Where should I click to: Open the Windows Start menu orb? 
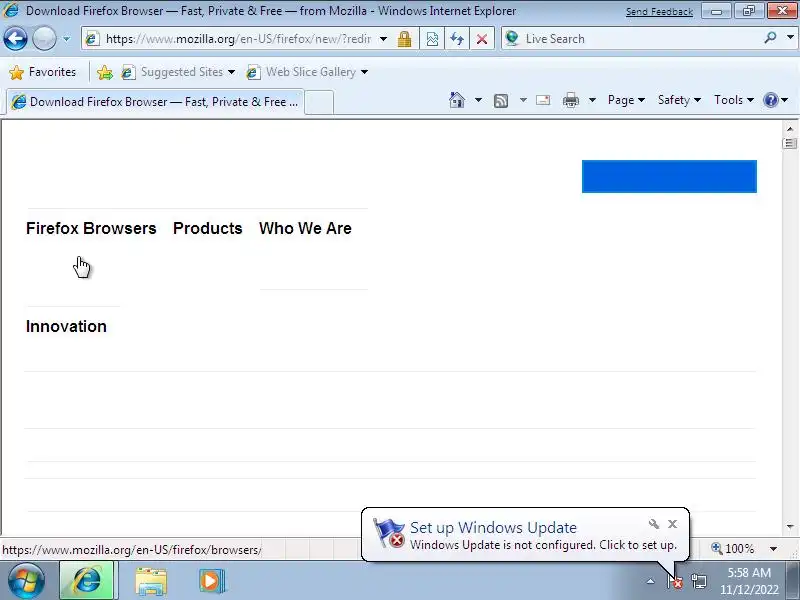26,581
